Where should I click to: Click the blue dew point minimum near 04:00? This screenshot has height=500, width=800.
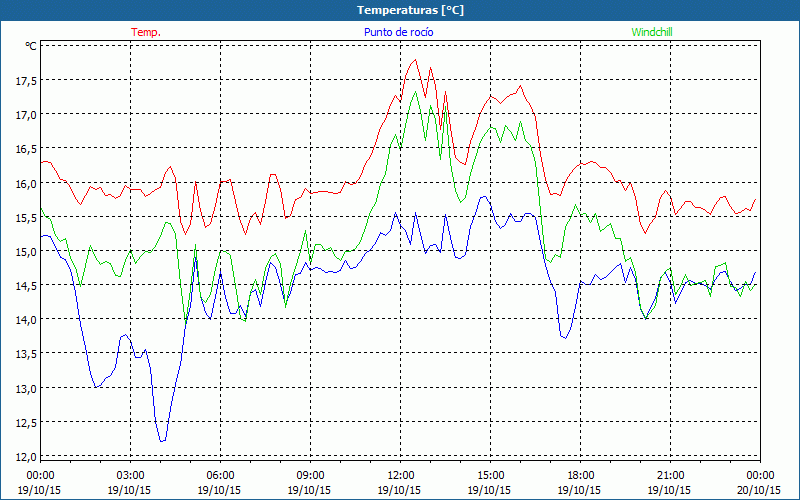(162, 441)
